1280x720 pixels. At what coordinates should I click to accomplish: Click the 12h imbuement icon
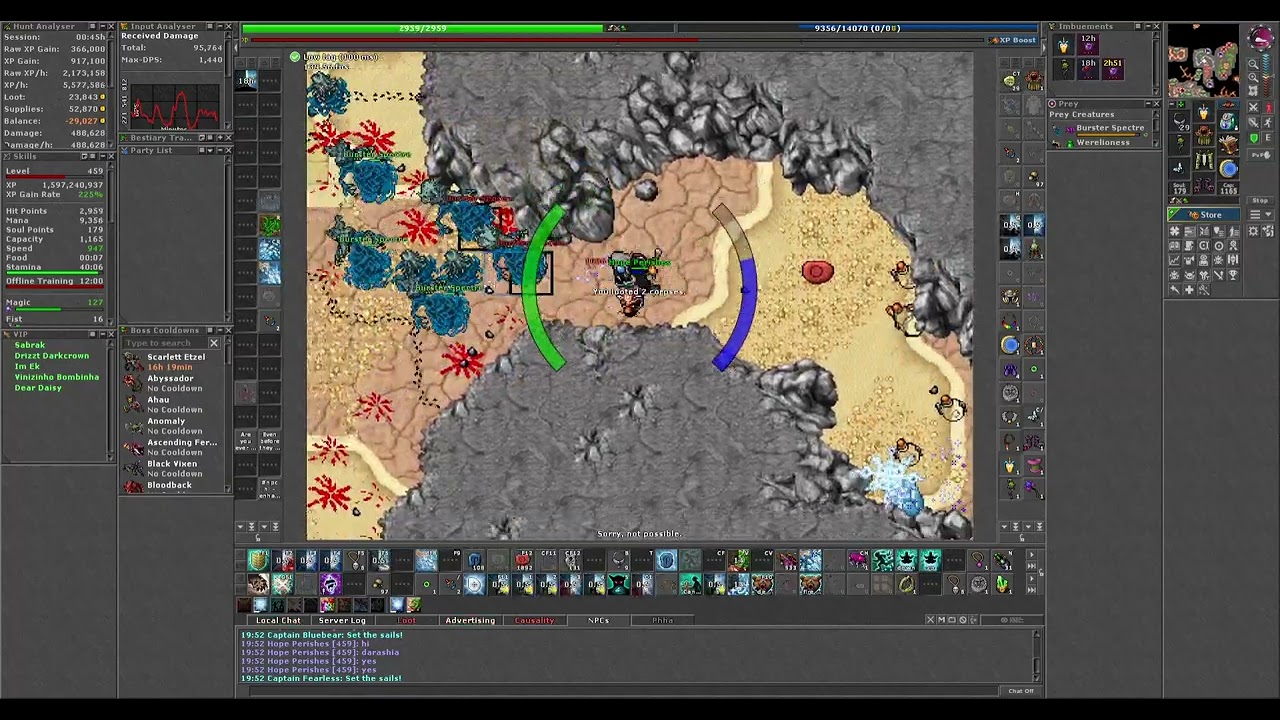(1087, 43)
